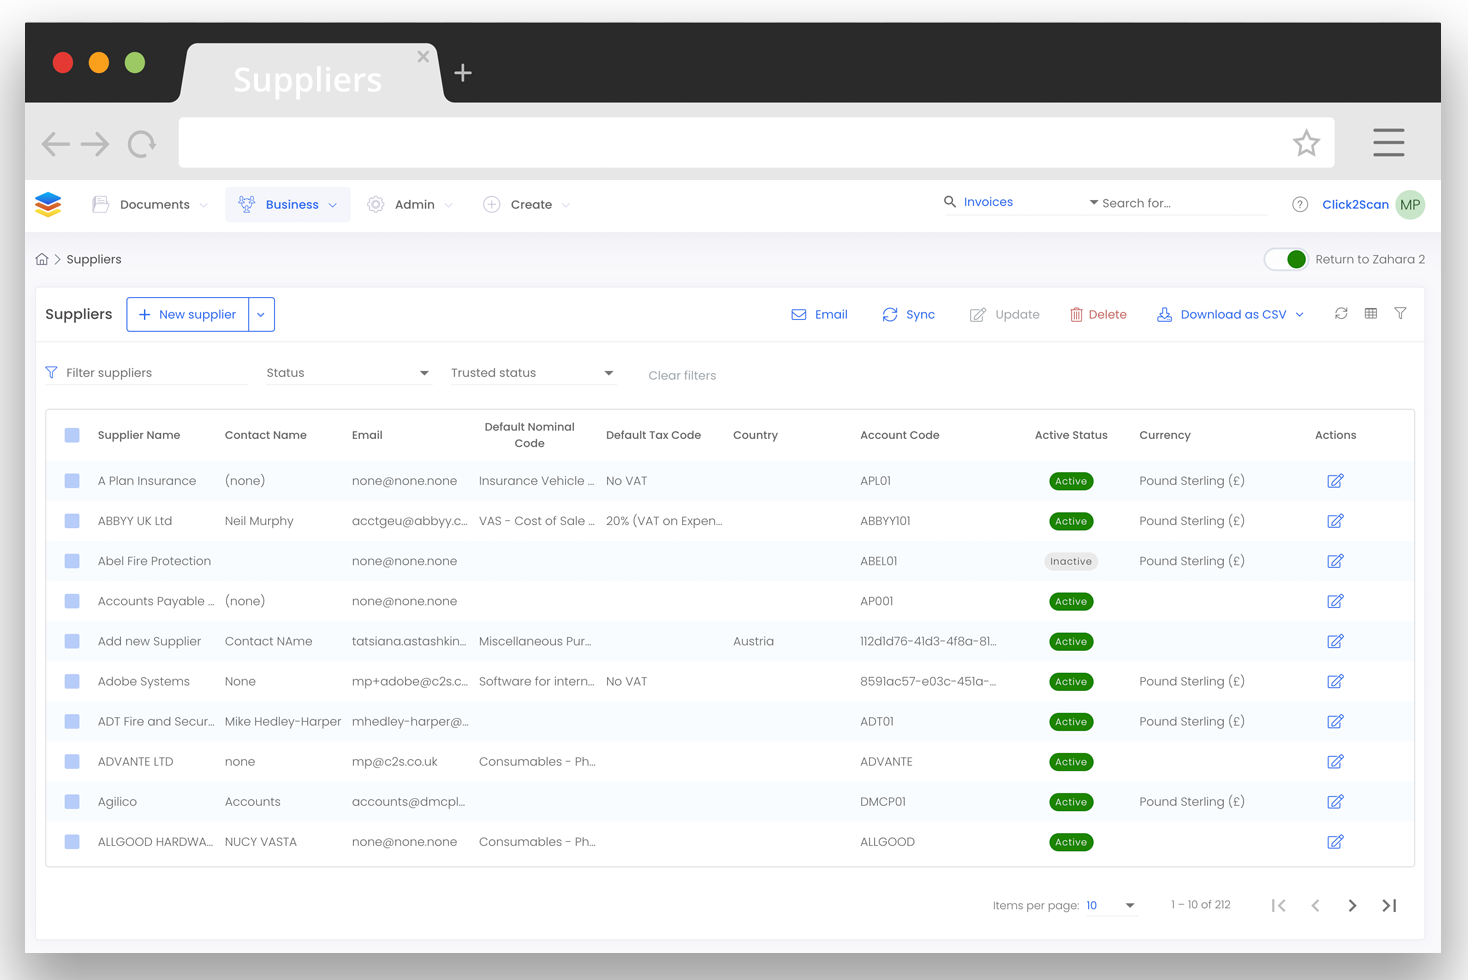This screenshot has height=980, width=1468.
Task: Click the refresh table icon above Actions column
Action: click(1341, 313)
